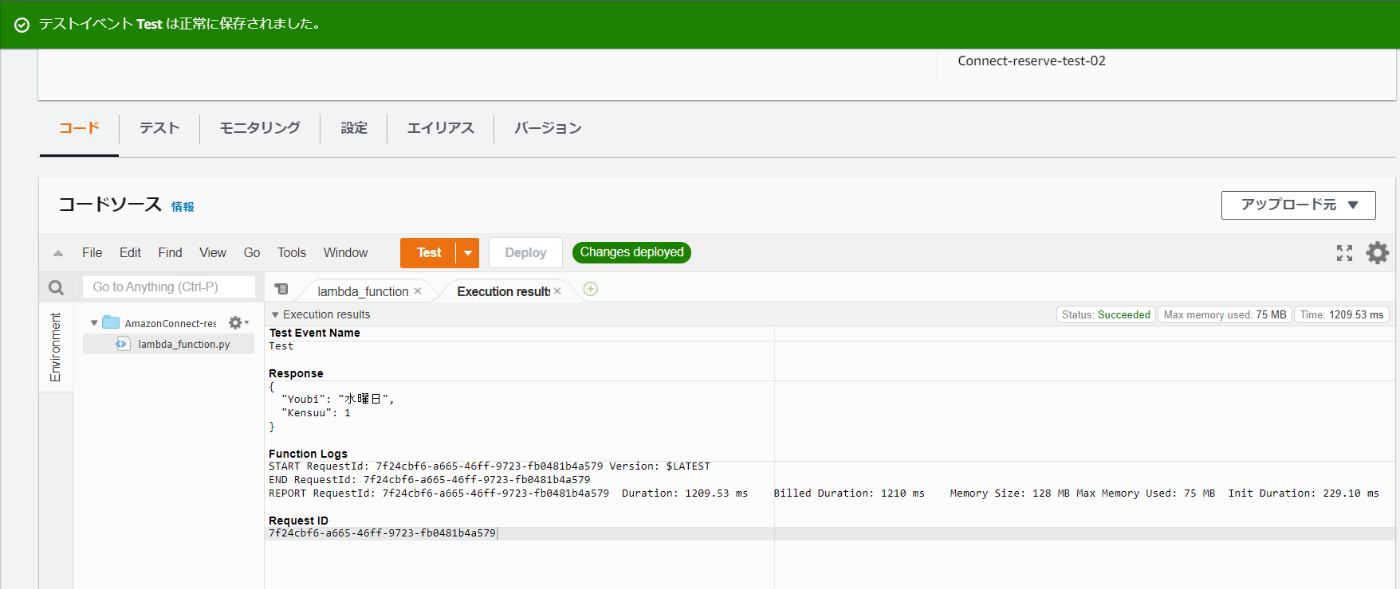Click the AmazonConnect folder icon

pyautogui.click(x=111, y=323)
